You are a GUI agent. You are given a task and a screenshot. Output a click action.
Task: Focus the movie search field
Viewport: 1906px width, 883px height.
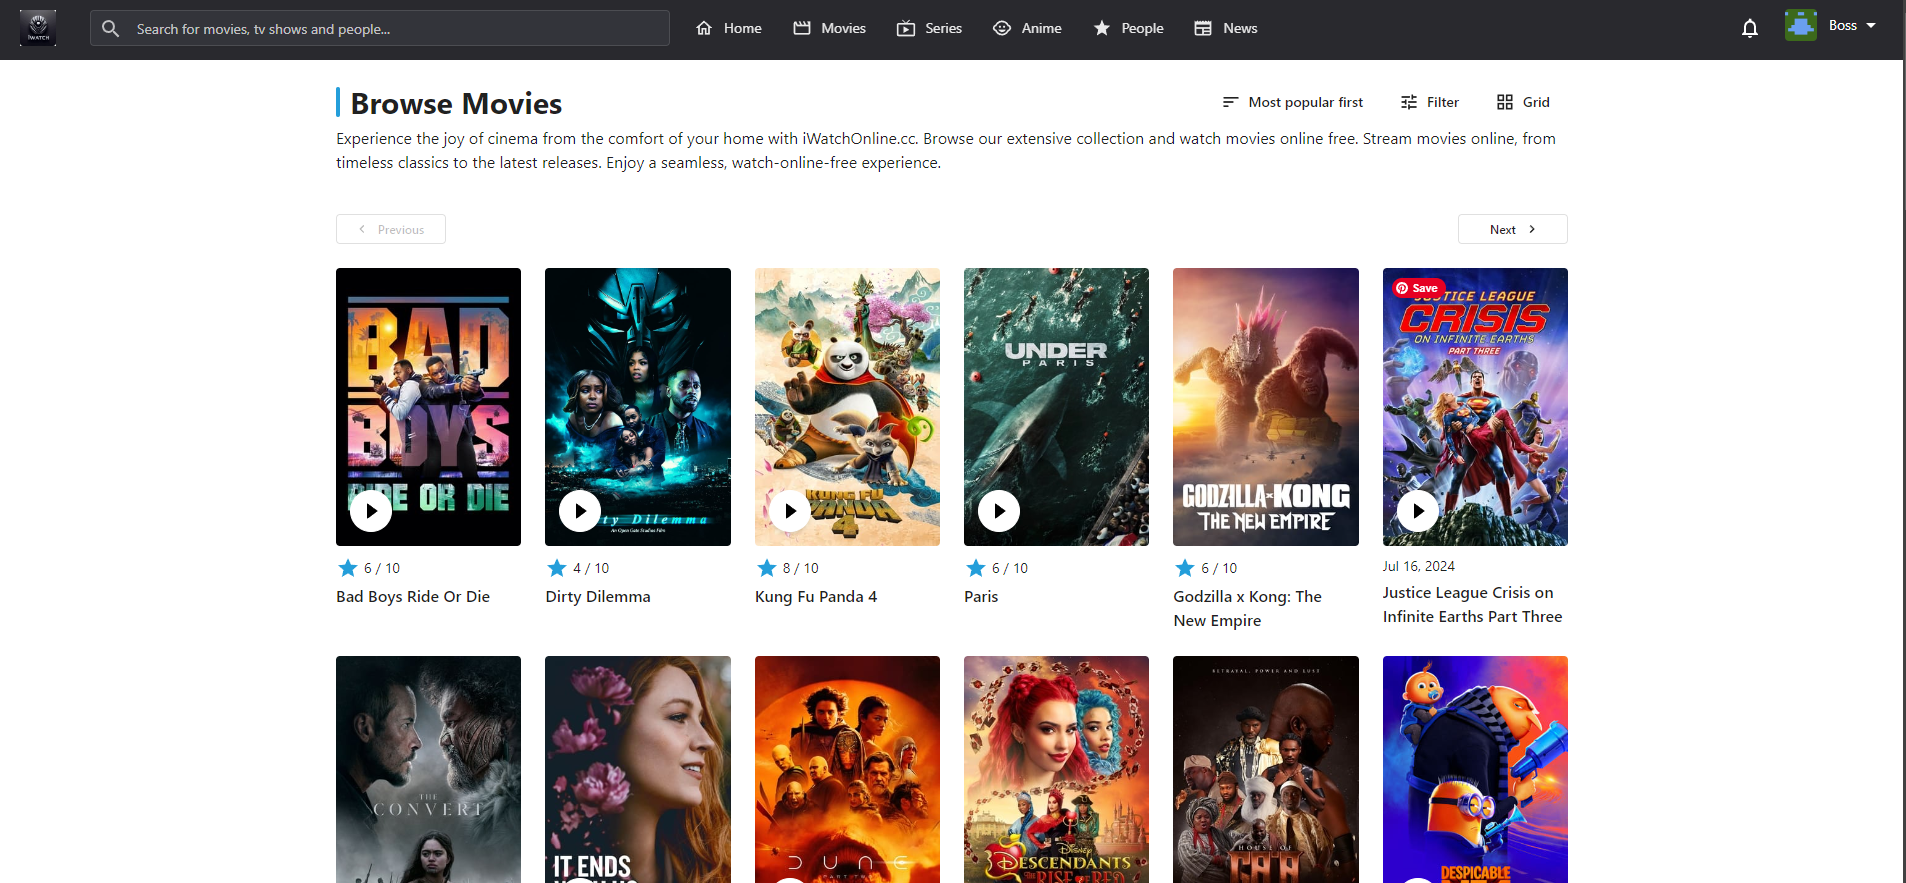380,28
